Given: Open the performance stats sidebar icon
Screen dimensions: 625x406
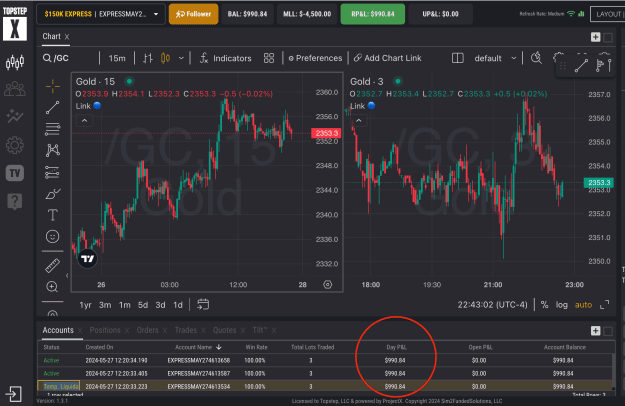Looking at the screenshot, I should [x=15, y=116].
